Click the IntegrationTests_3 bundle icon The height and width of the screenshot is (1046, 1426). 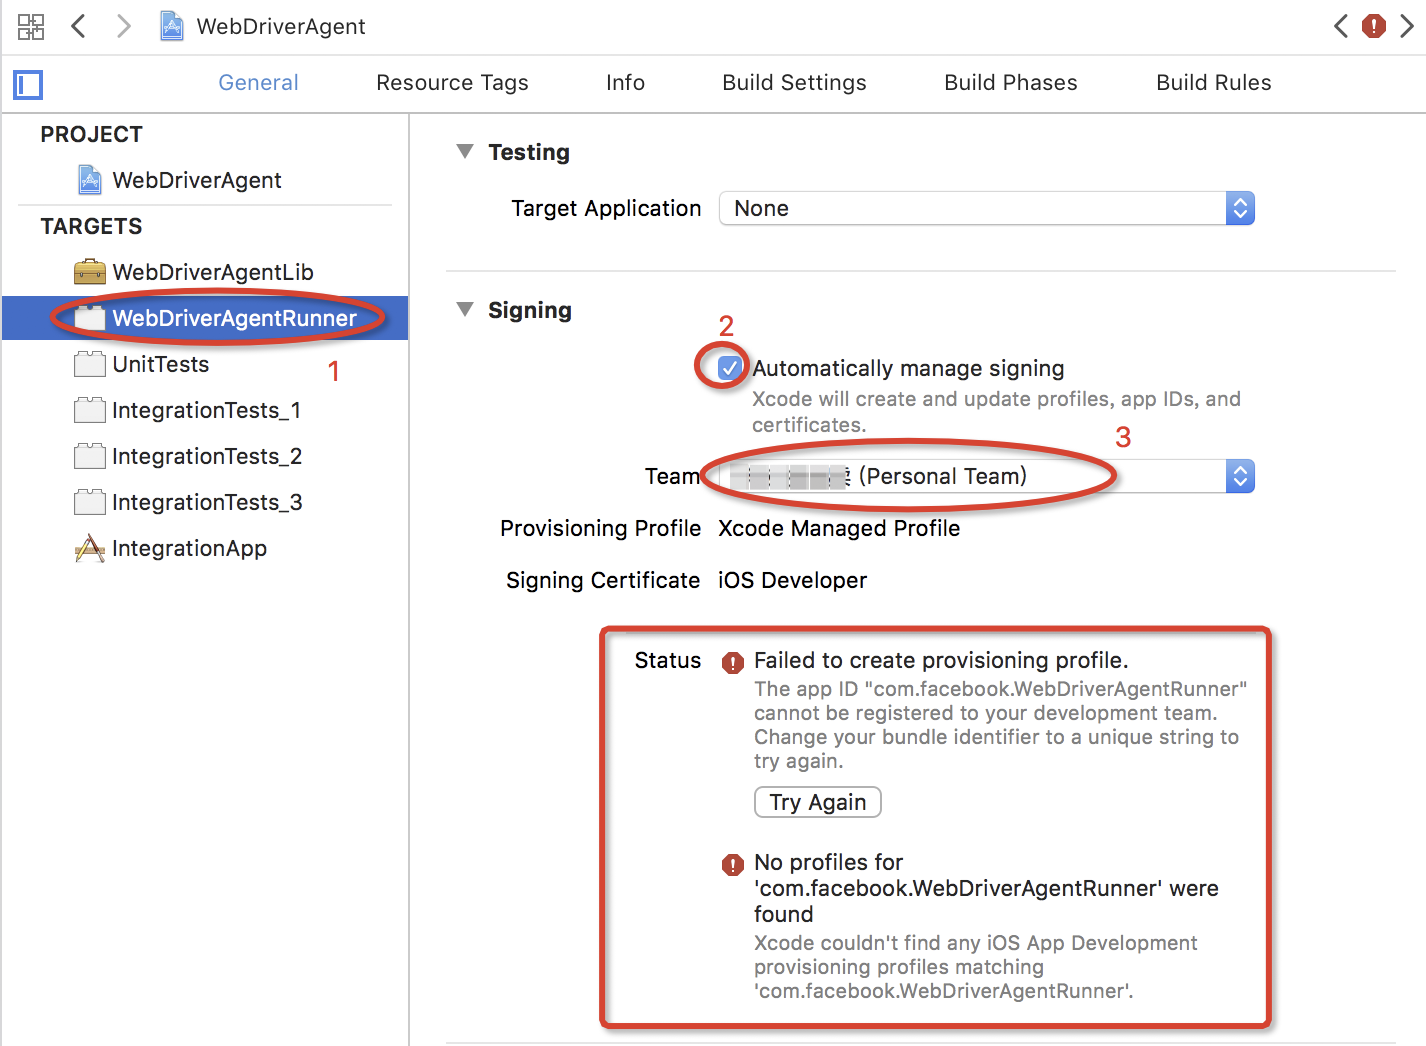[90, 502]
